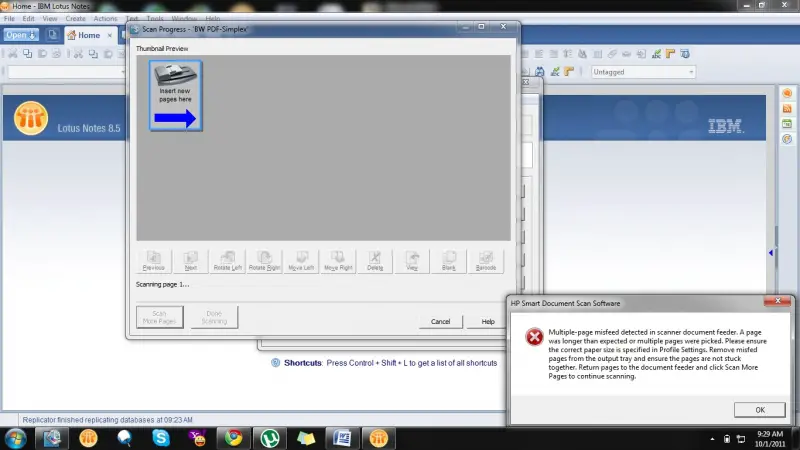Image resolution: width=800 pixels, height=450 pixels.
Task: Open Help in the Scan Progress window
Action: (488, 321)
